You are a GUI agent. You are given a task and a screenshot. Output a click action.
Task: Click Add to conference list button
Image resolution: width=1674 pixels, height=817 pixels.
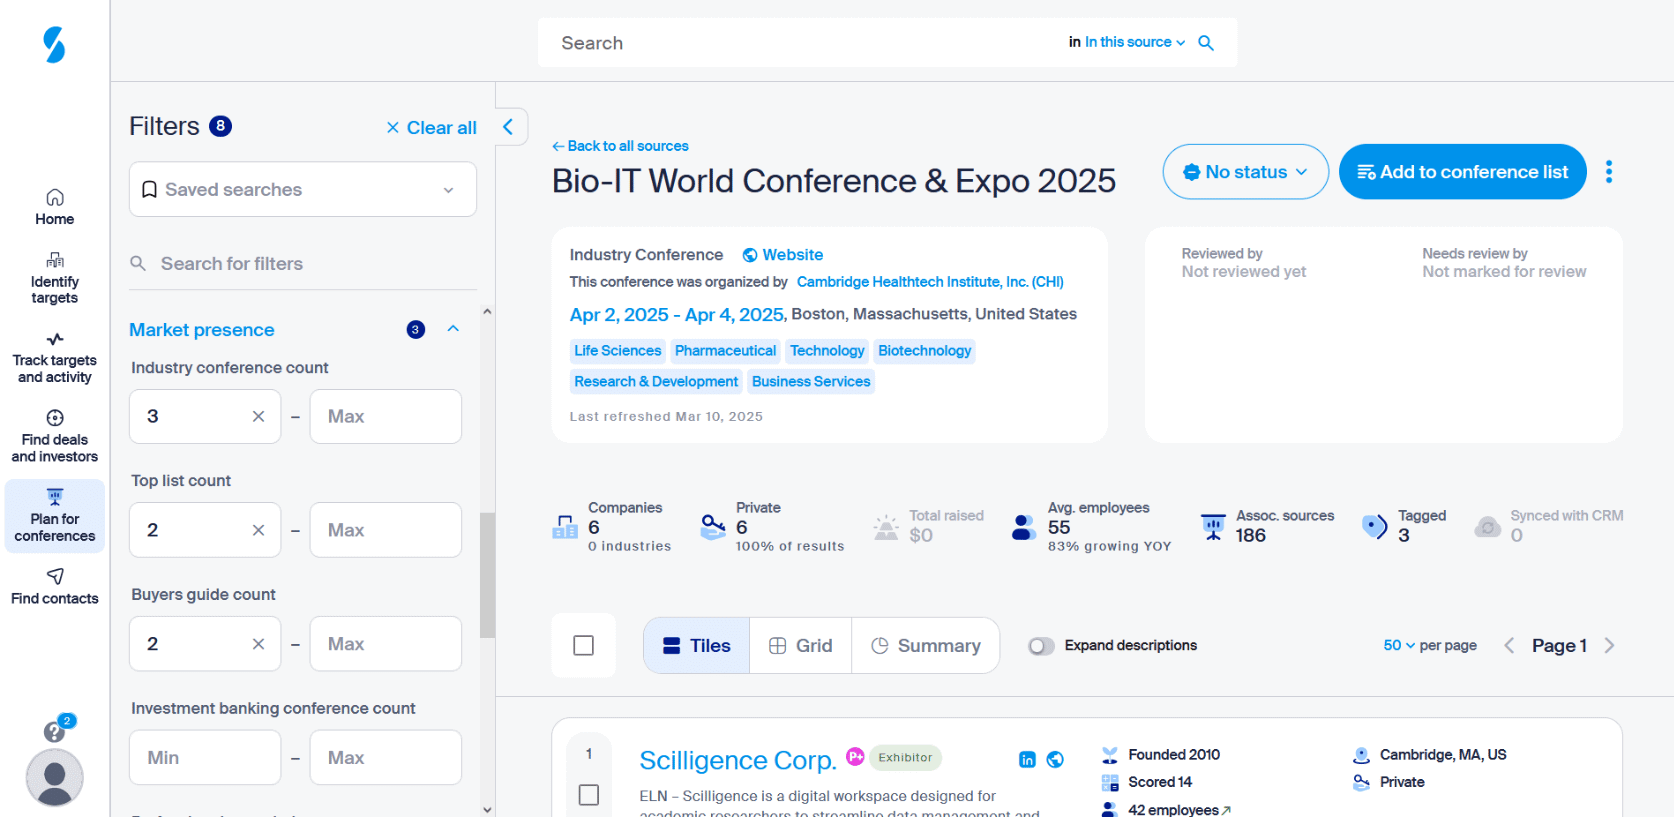[1463, 172]
